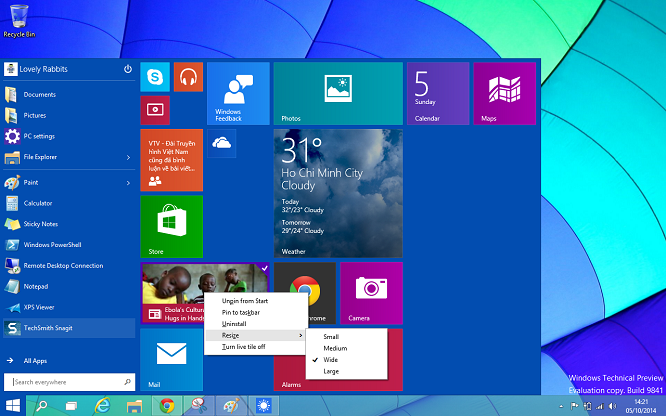Click the checkmark on the selected News tile
This screenshot has width=666, height=416.
point(264,268)
